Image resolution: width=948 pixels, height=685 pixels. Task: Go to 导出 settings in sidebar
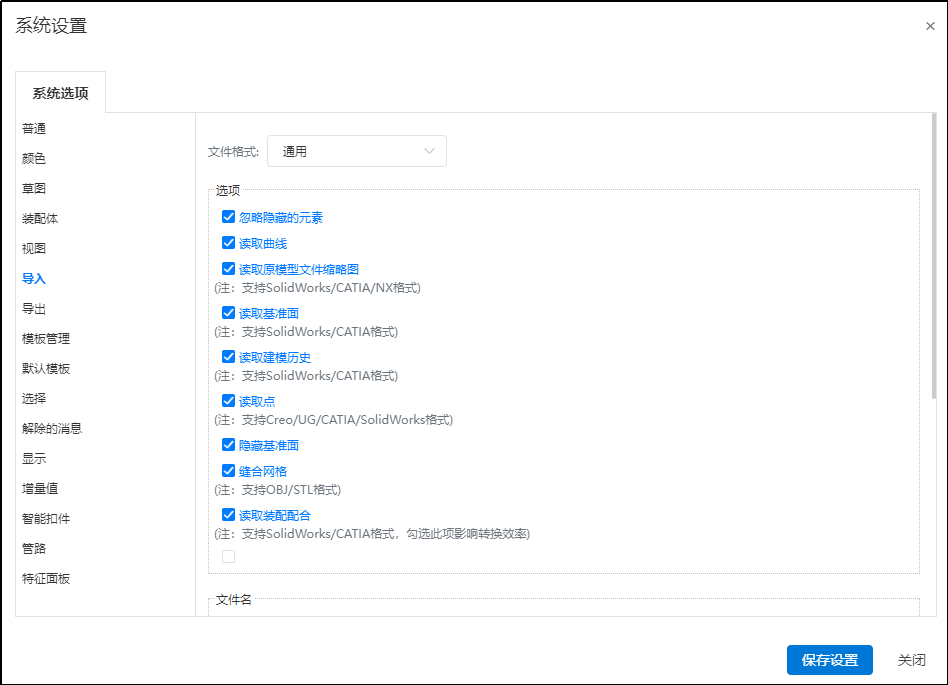click(34, 309)
